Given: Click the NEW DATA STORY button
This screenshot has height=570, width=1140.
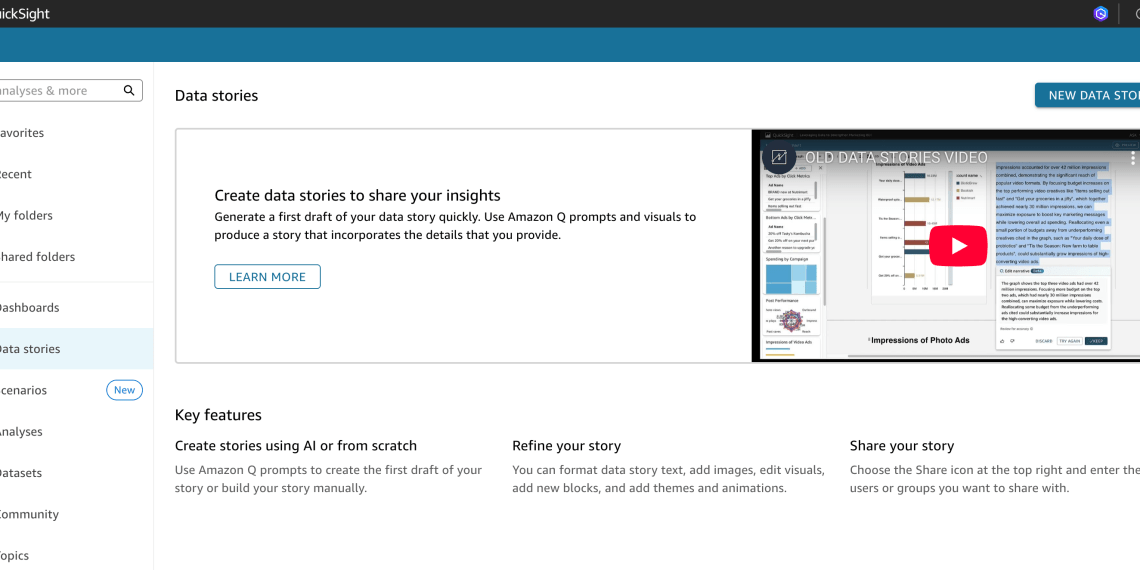Looking at the screenshot, I should pyautogui.click(x=1088, y=95).
